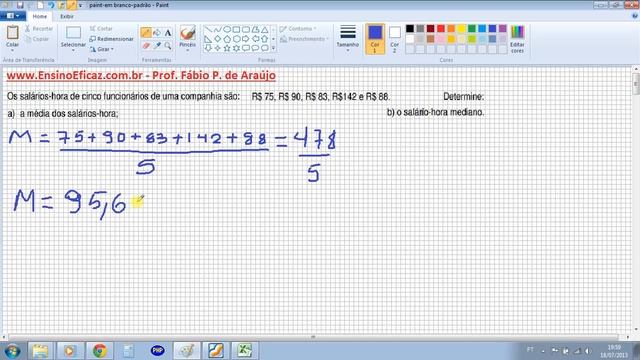Screen dimensions: 640x360
Task: Pick the red color swatch
Action: 441,29
